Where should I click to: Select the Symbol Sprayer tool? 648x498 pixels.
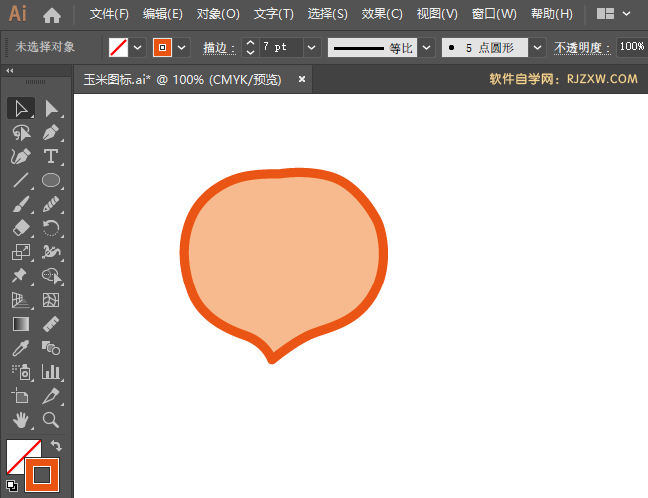coord(21,372)
